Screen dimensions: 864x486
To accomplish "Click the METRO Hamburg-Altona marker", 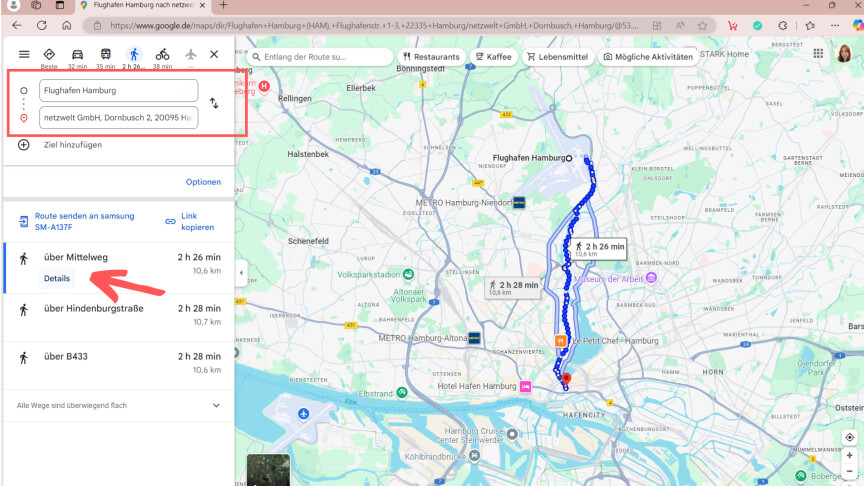I will 474,338.
